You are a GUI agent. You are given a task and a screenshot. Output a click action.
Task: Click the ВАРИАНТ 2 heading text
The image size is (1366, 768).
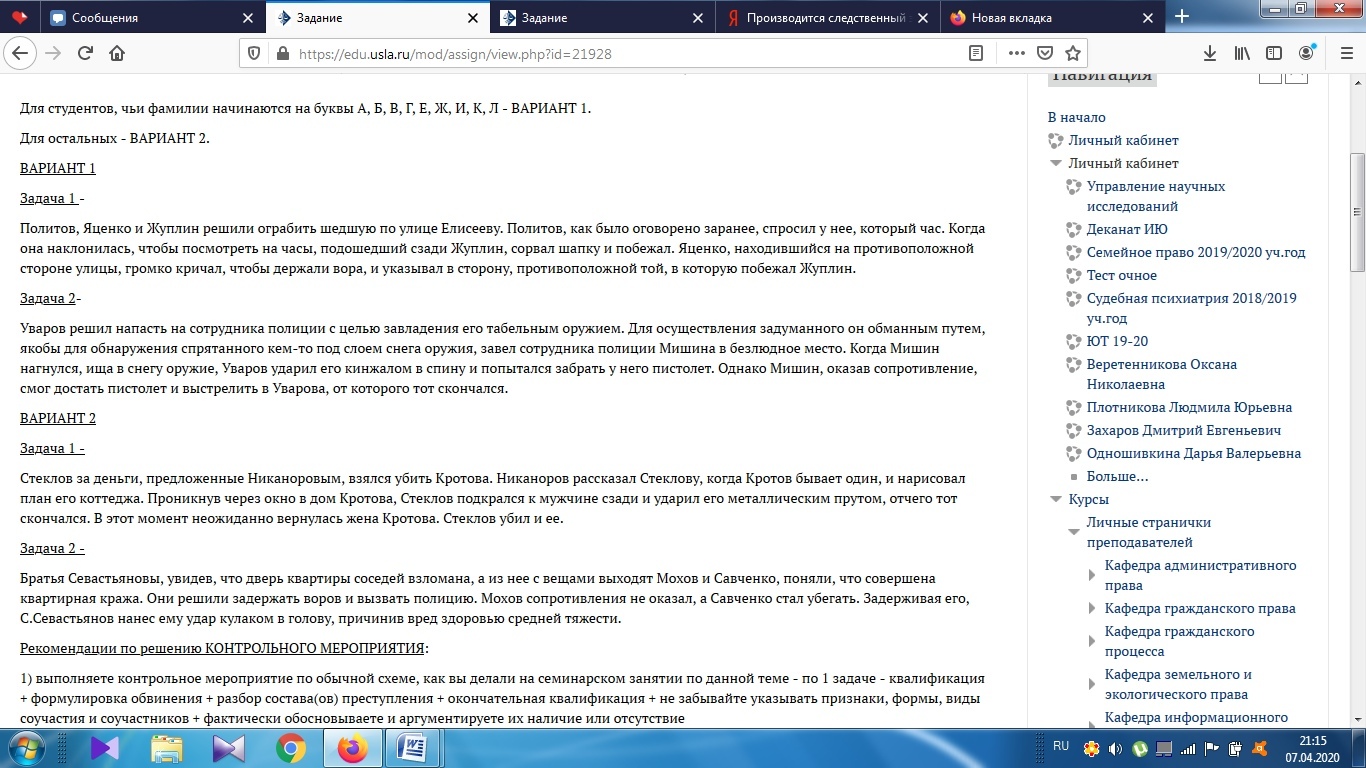click(58, 418)
